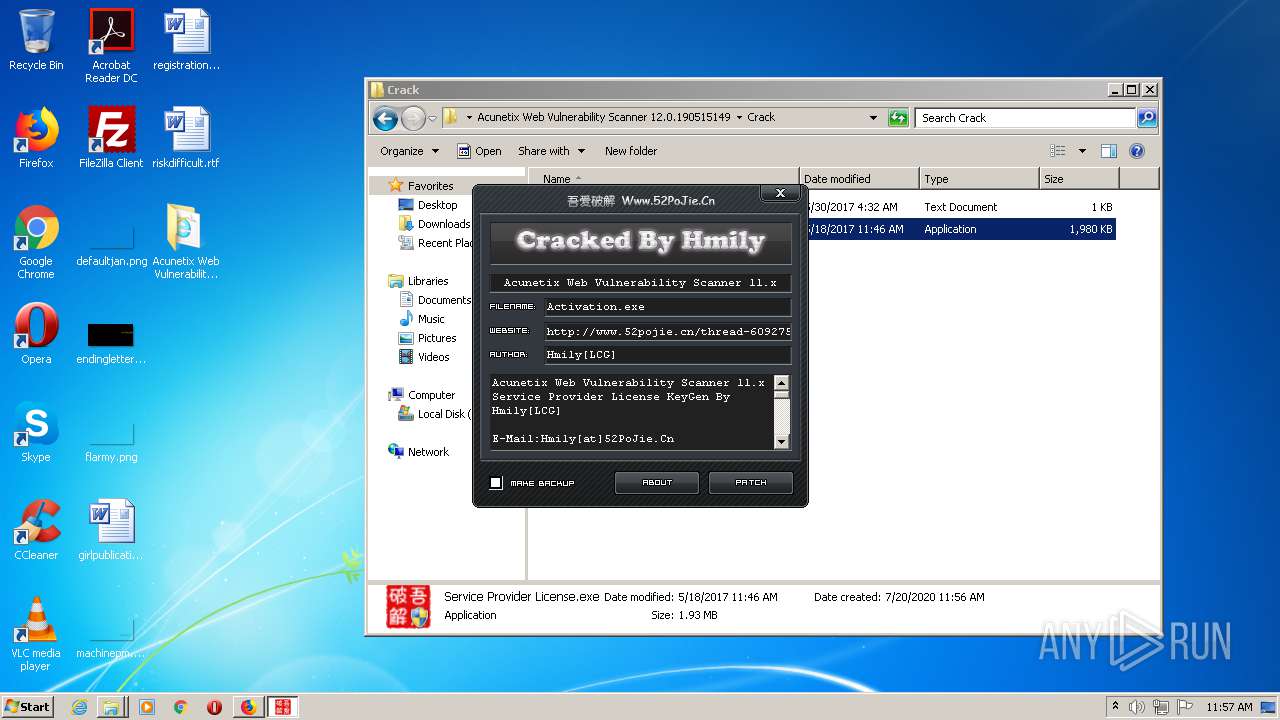The height and width of the screenshot is (720, 1280).
Task: Click Open in the Explorer toolbar
Action: (x=479, y=151)
